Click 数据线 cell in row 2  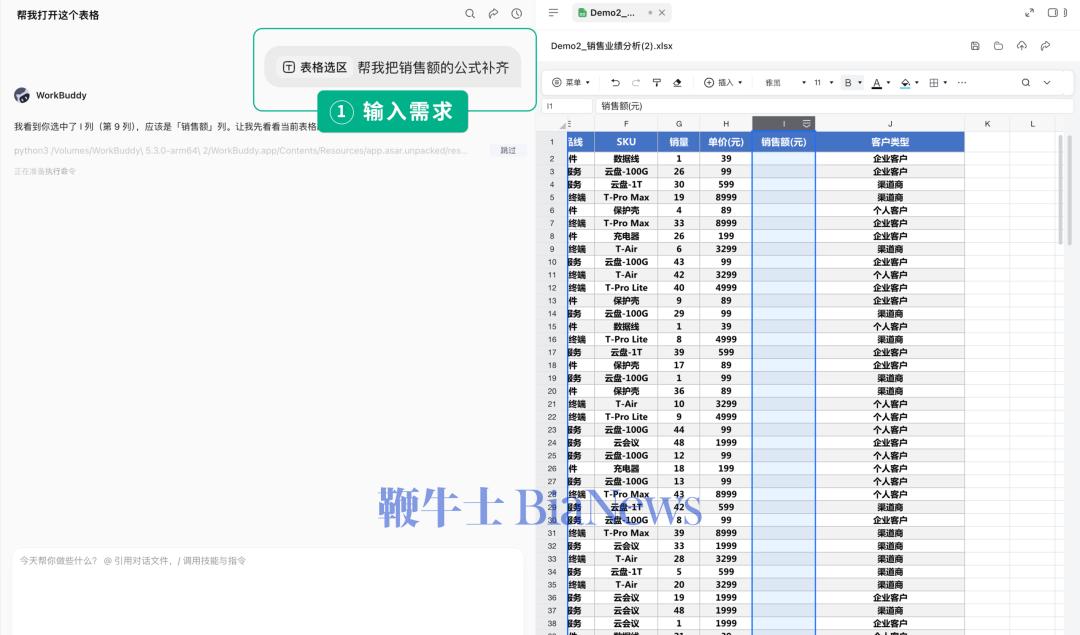pyautogui.click(x=625, y=158)
